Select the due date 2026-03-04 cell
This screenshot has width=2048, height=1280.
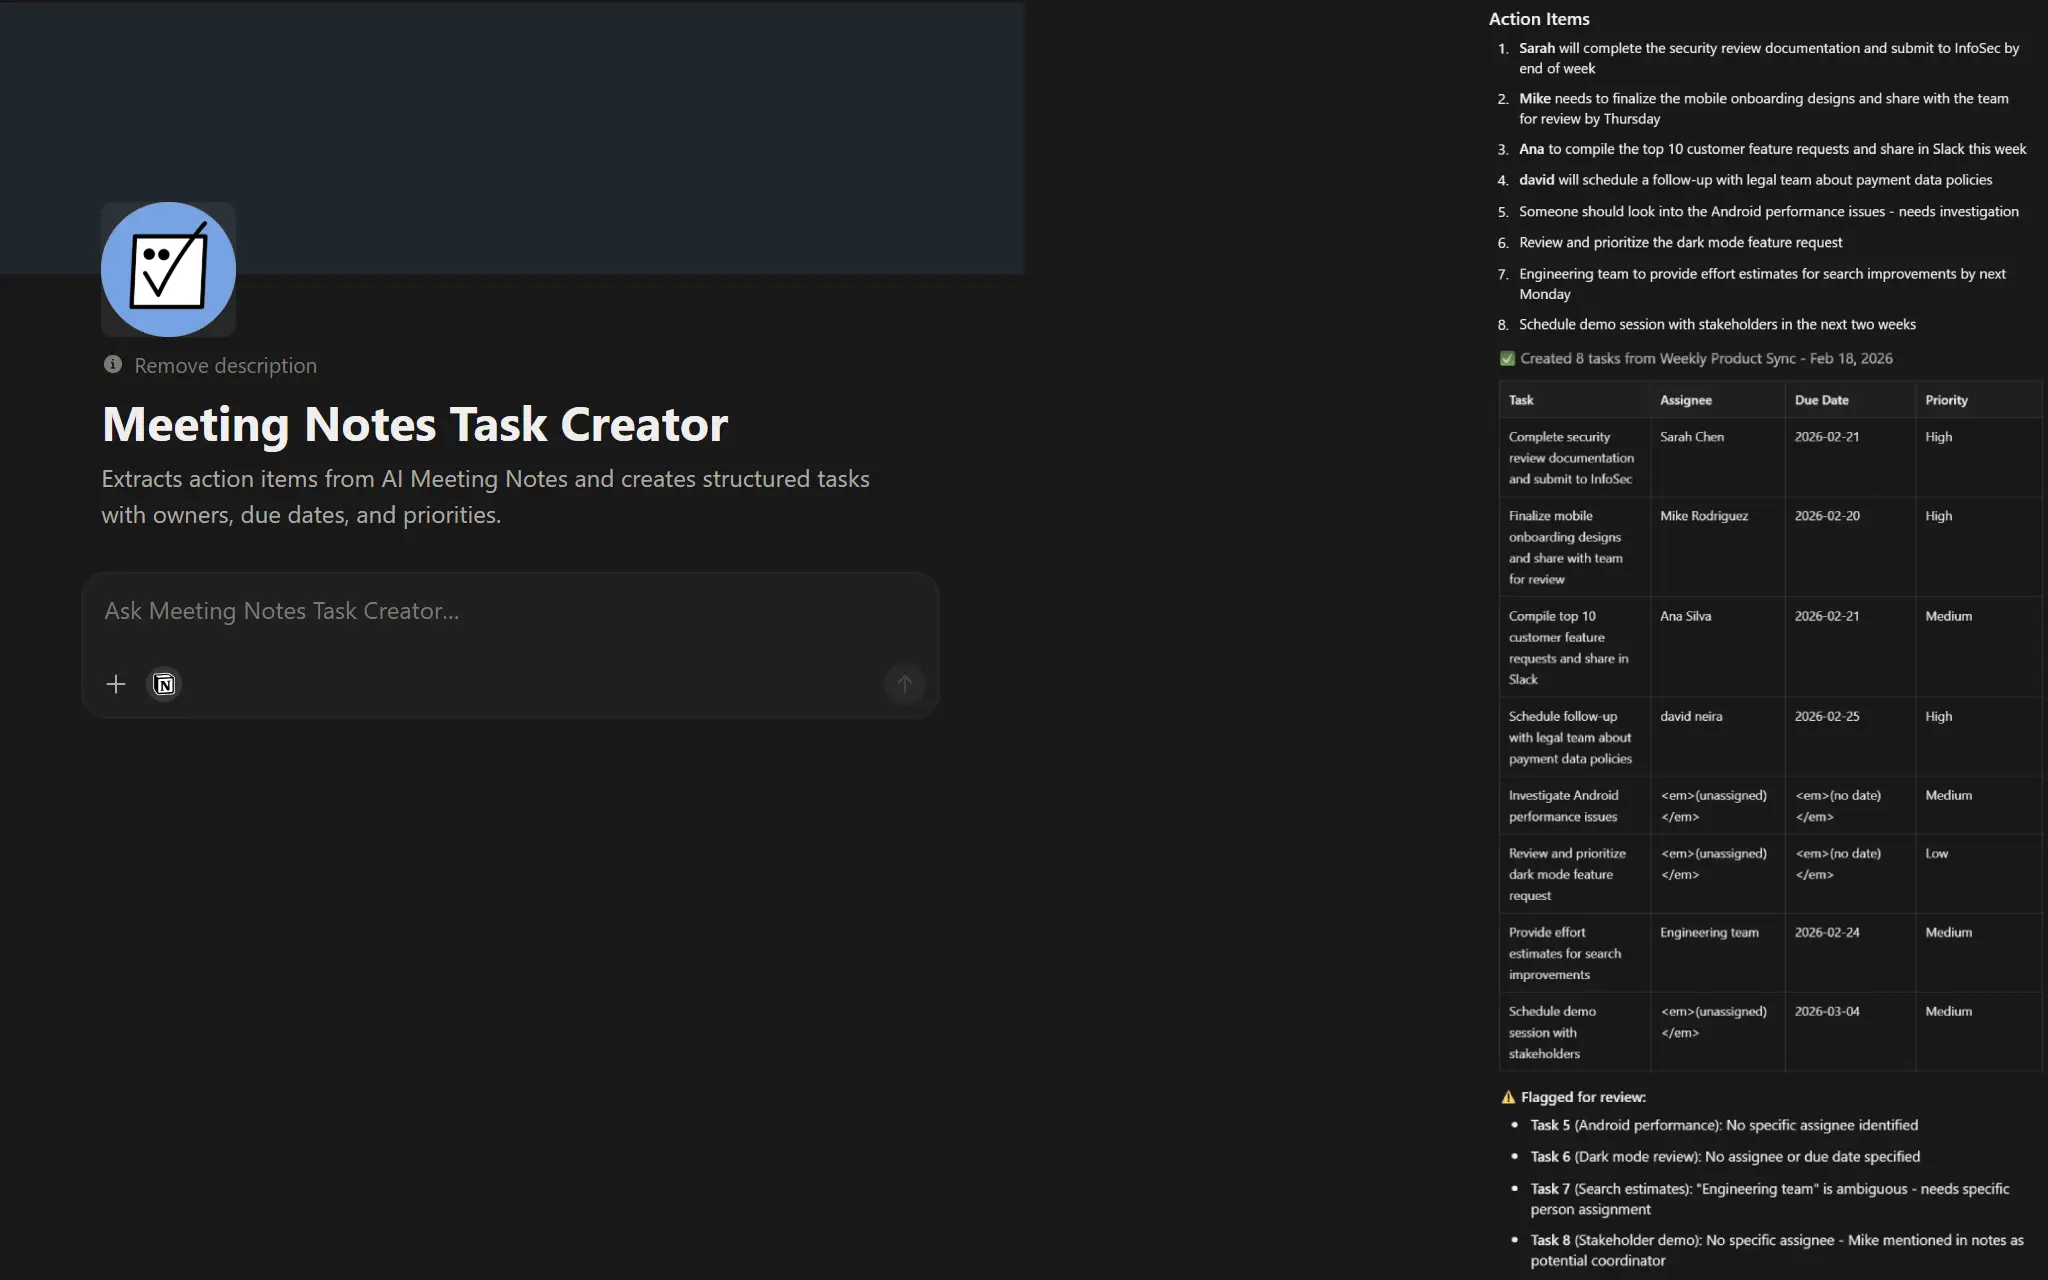[1827, 1011]
